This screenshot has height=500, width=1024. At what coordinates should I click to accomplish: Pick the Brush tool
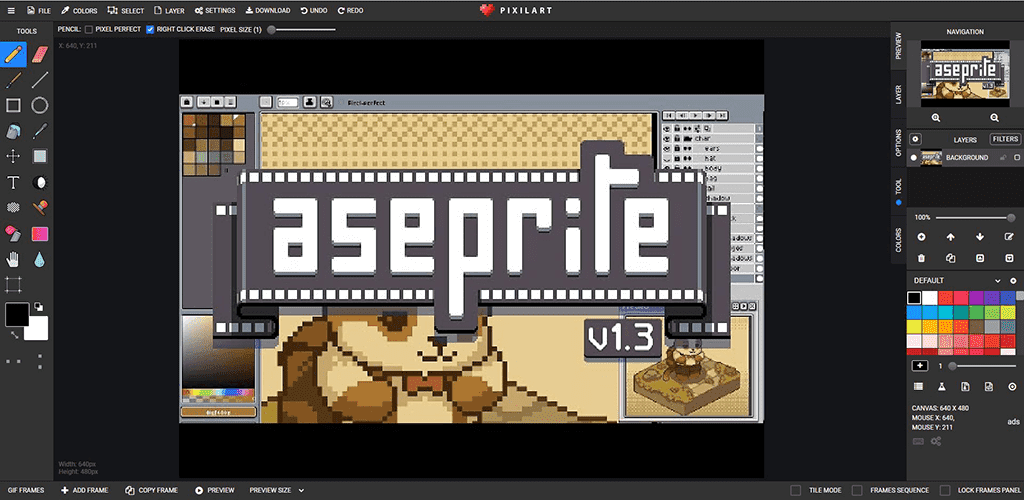coord(13,80)
